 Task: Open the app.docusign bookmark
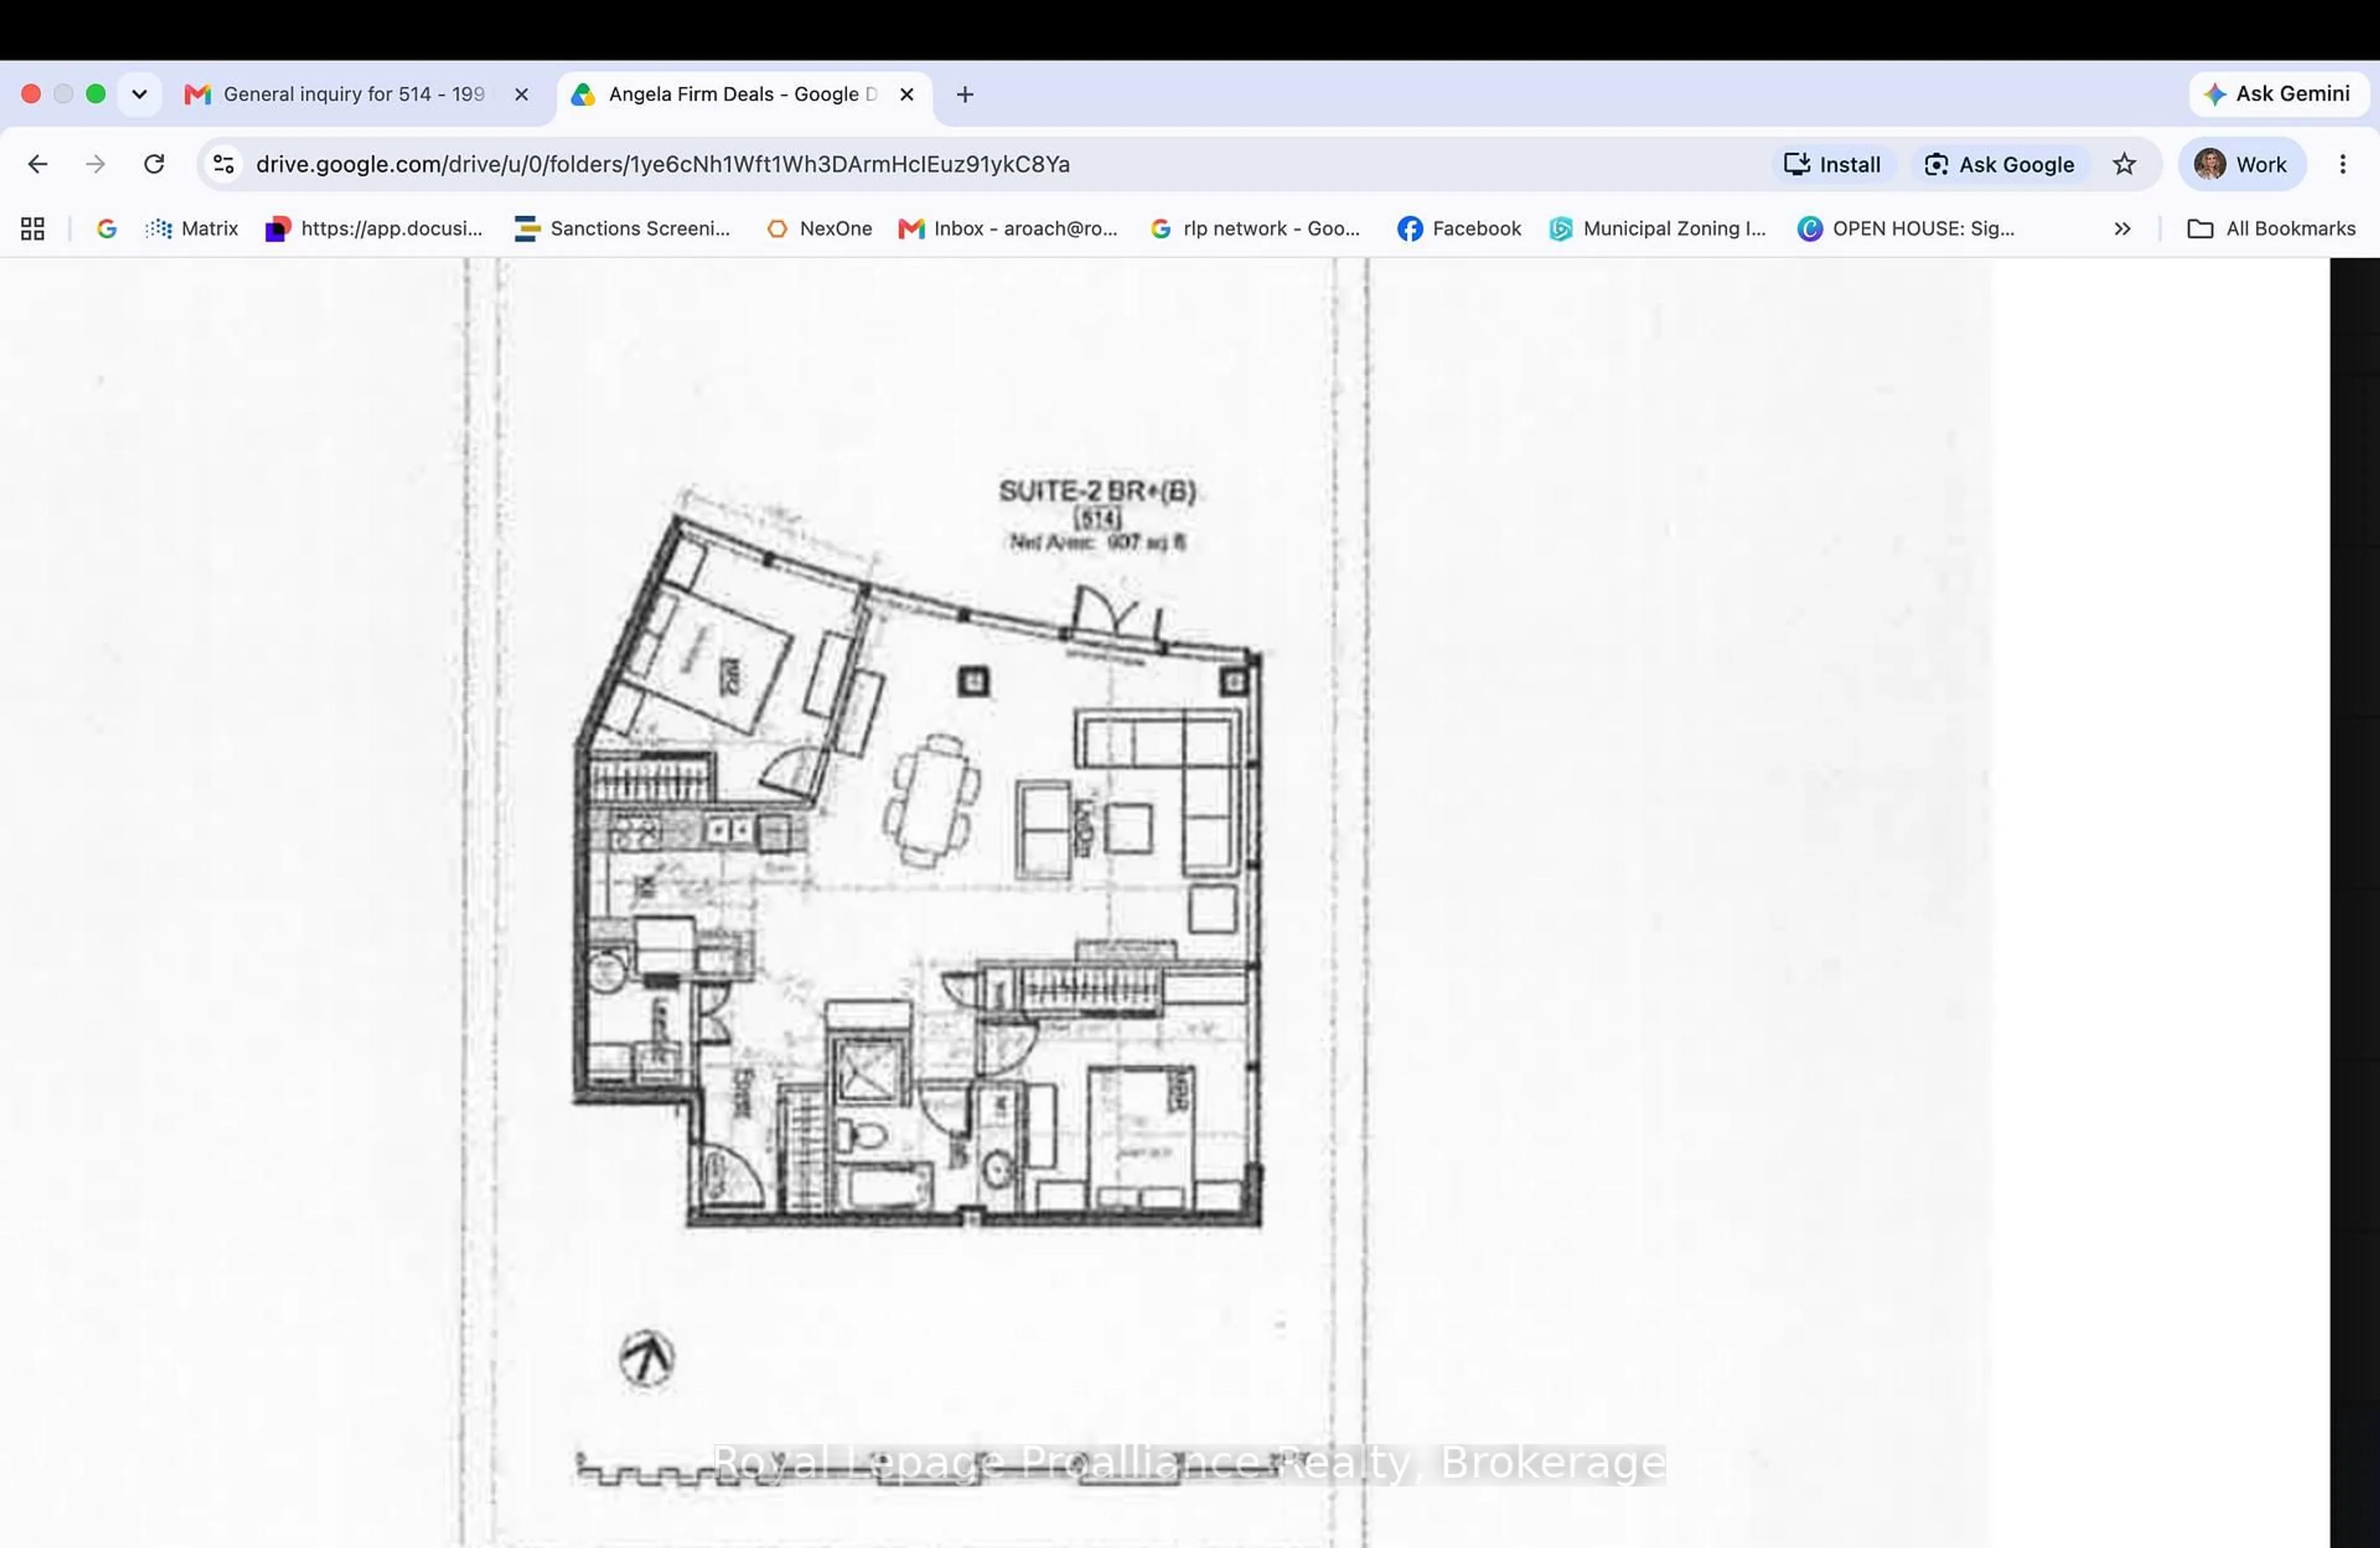pyautogui.click(x=374, y=229)
